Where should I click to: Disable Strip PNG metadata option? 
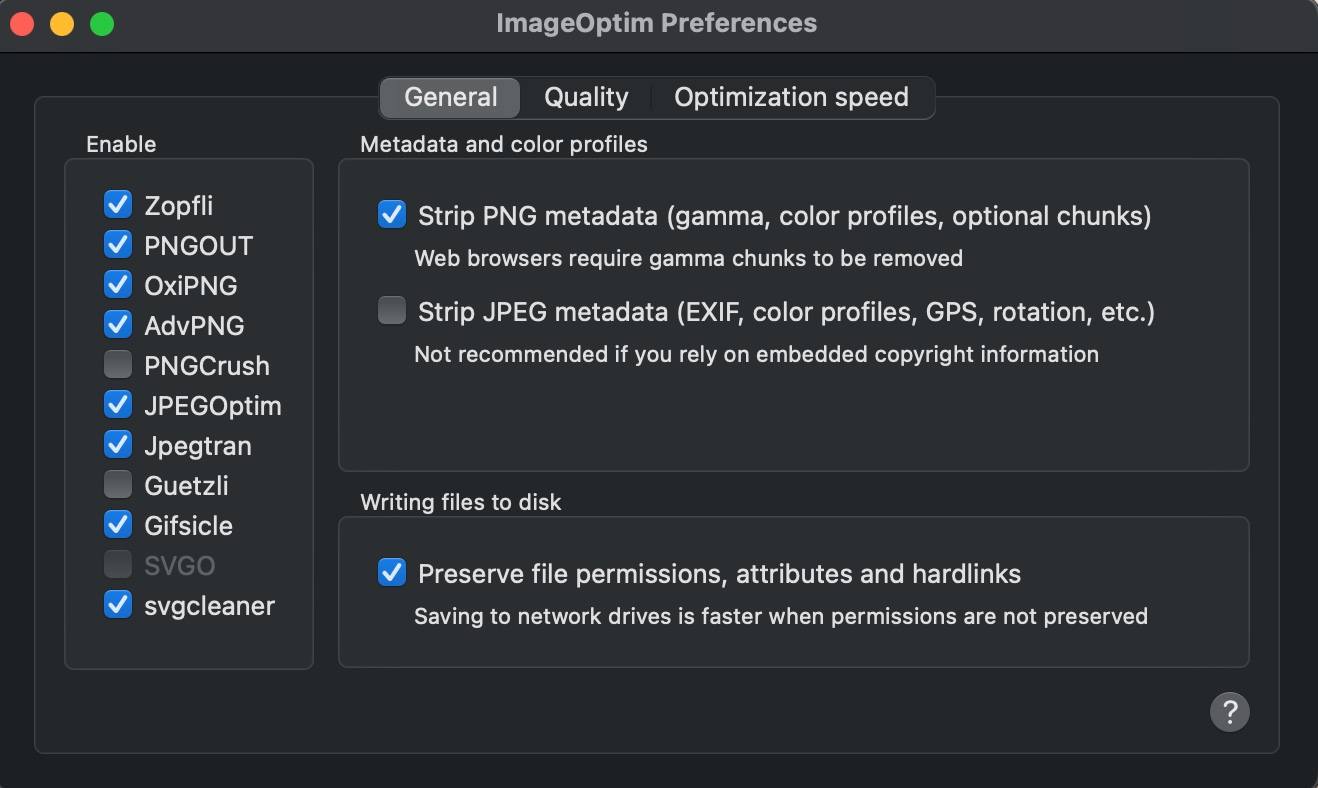[391, 215]
